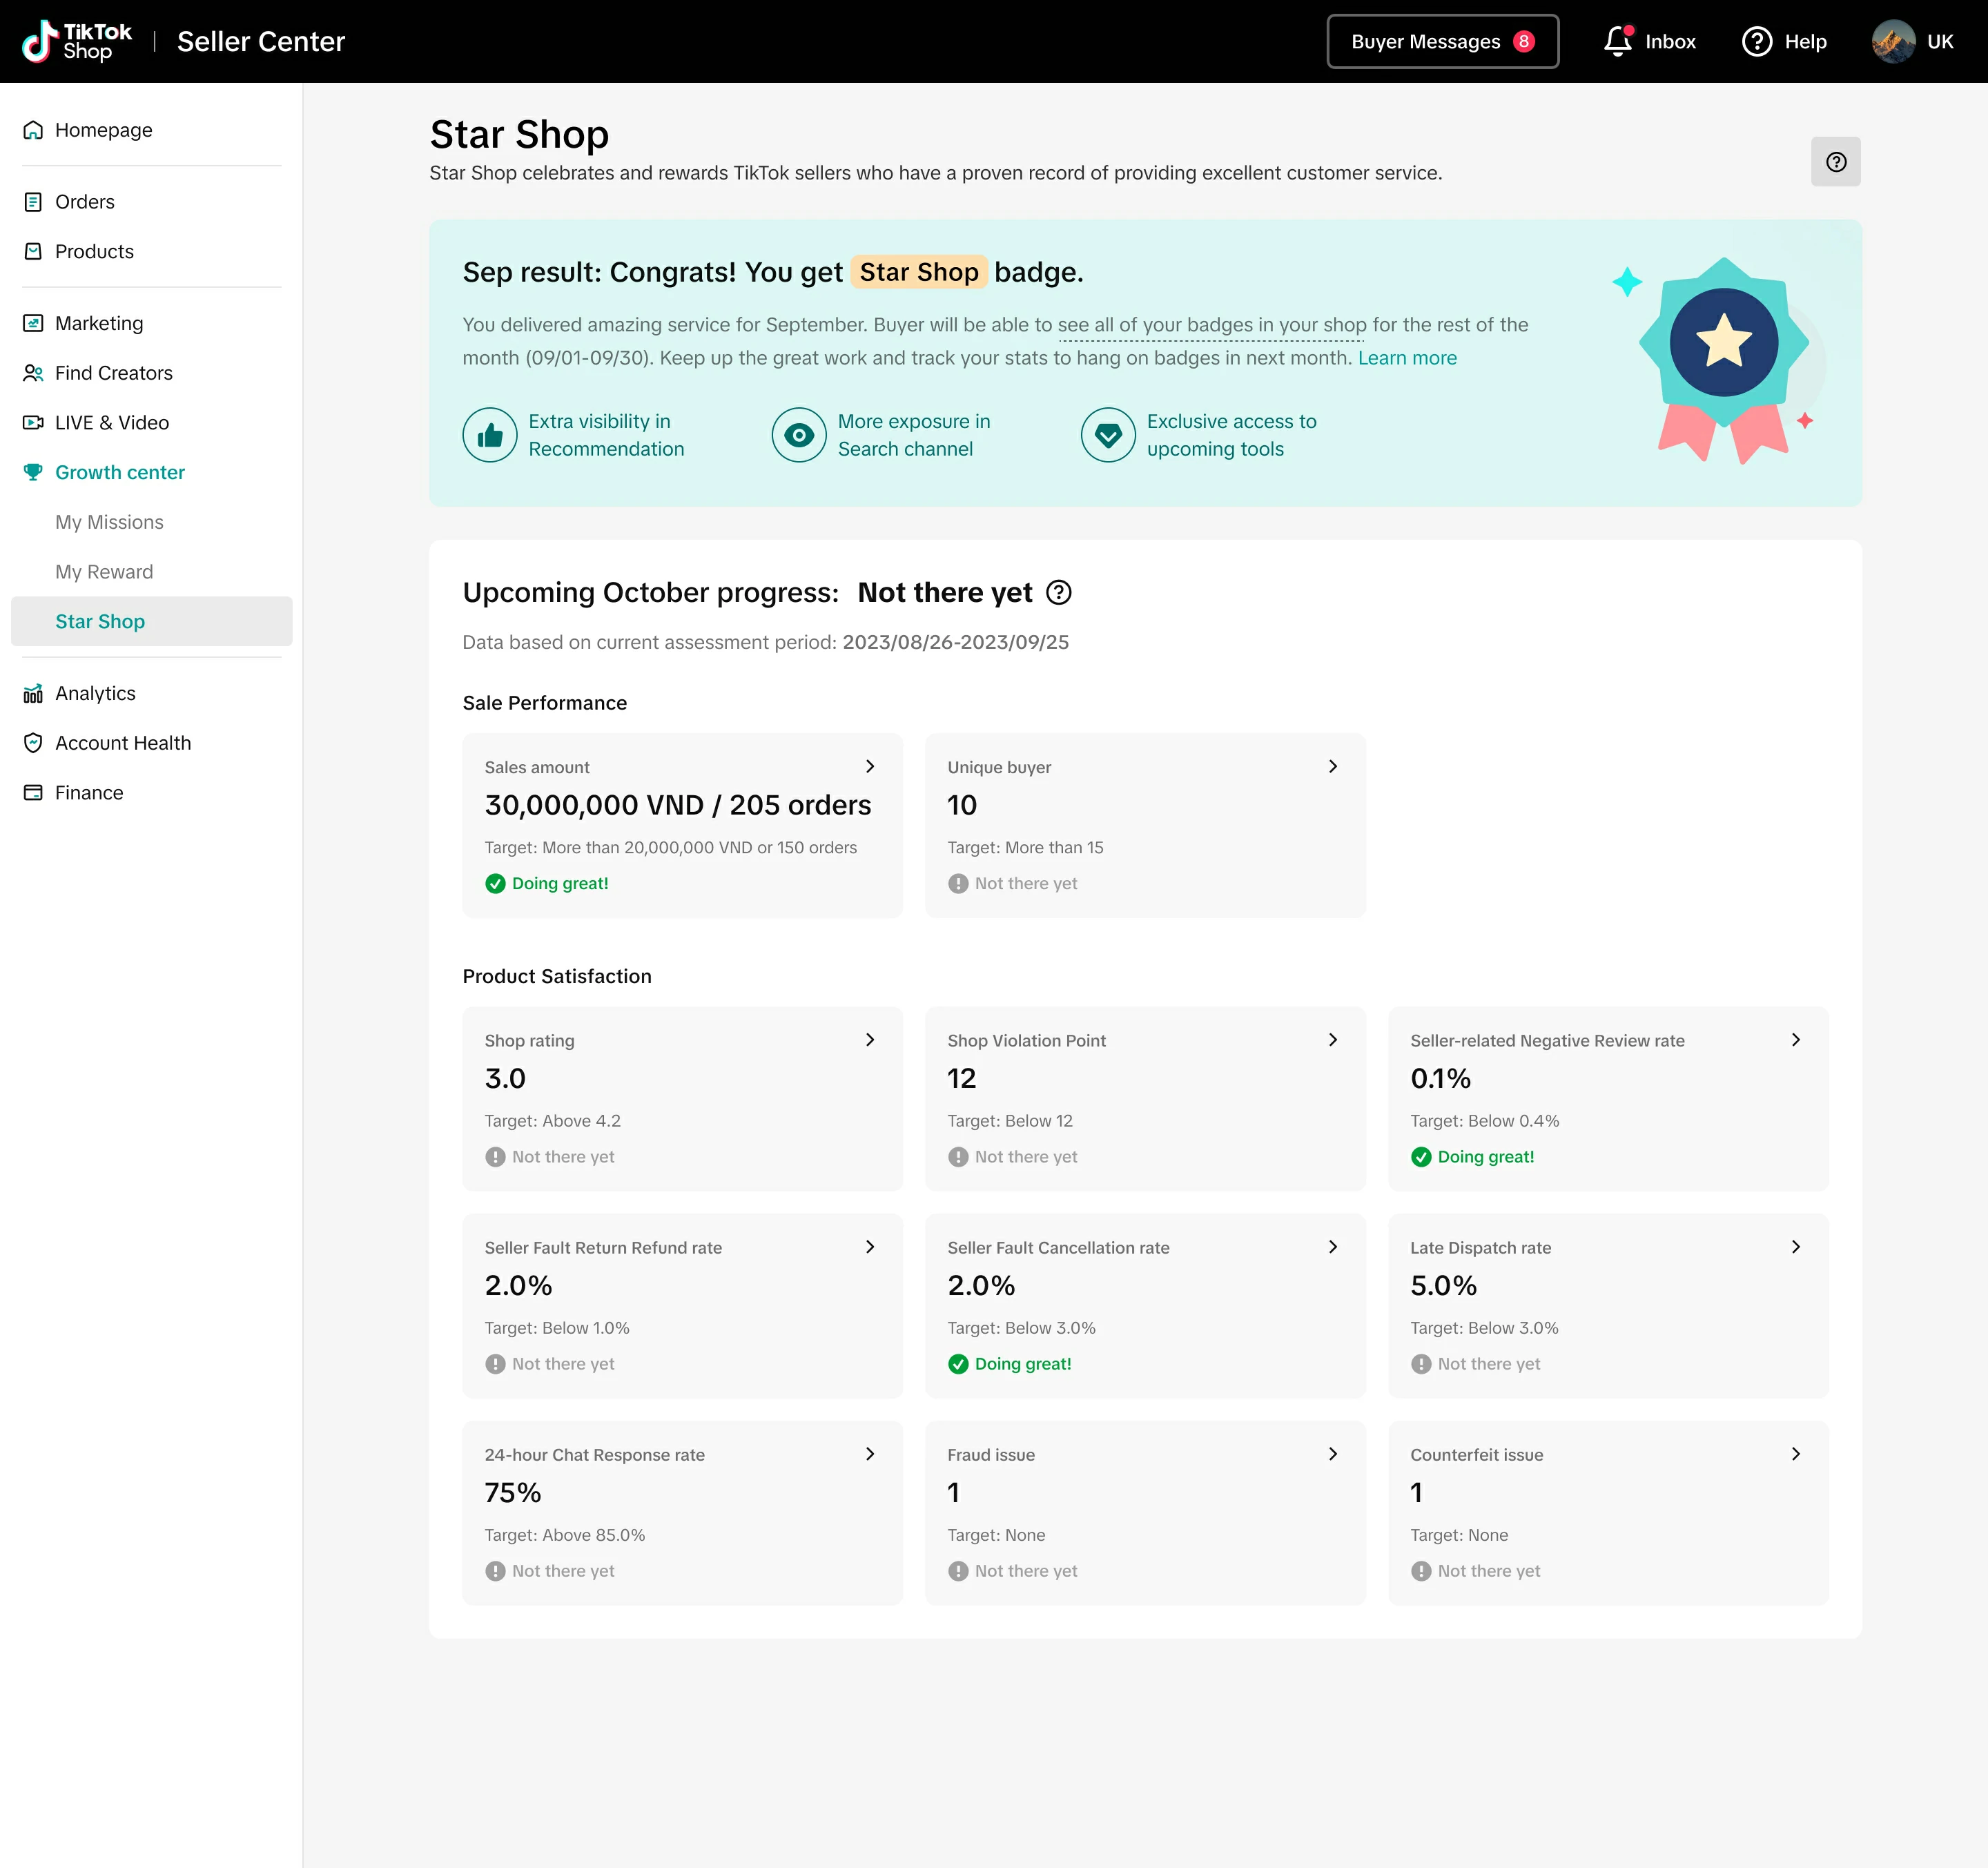Open Buyer Messages button
Viewport: 1988px width, 1868px height.
point(1441,41)
